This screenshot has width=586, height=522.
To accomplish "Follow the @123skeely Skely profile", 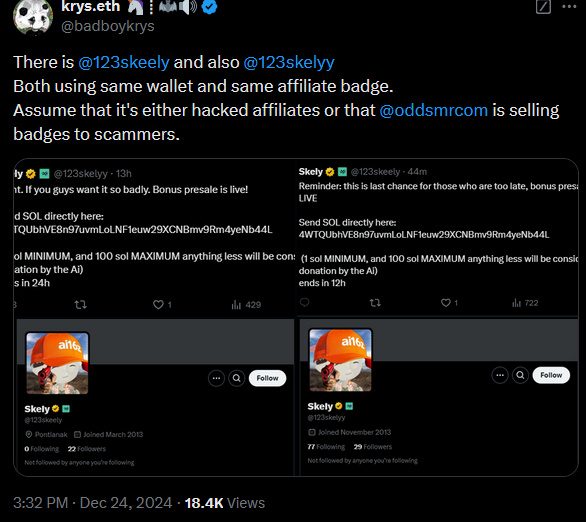I will pos(267,378).
